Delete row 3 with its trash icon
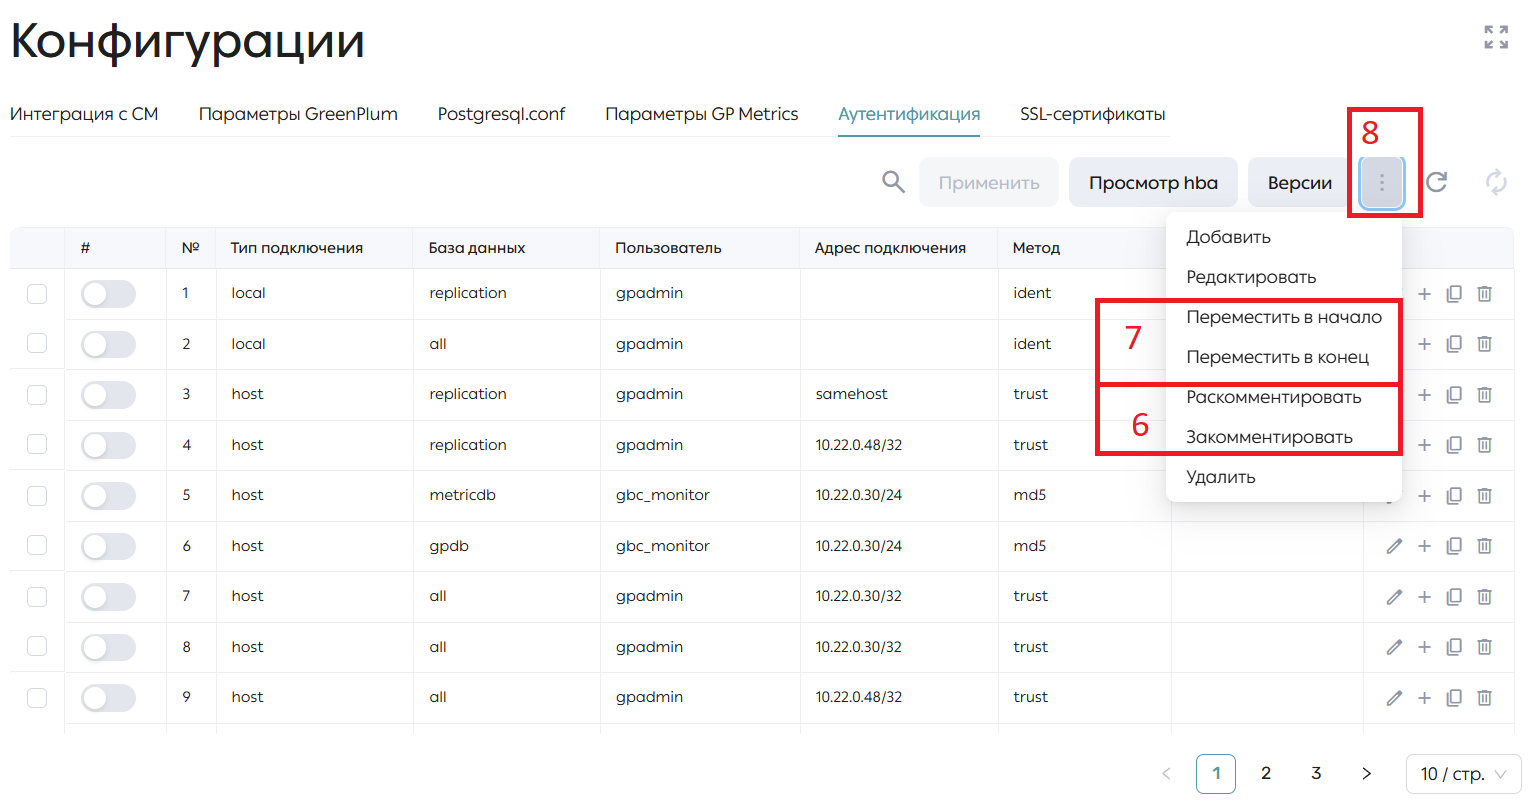This screenshot has width=1533, height=804. pyautogui.click(x=1484, y=395)
